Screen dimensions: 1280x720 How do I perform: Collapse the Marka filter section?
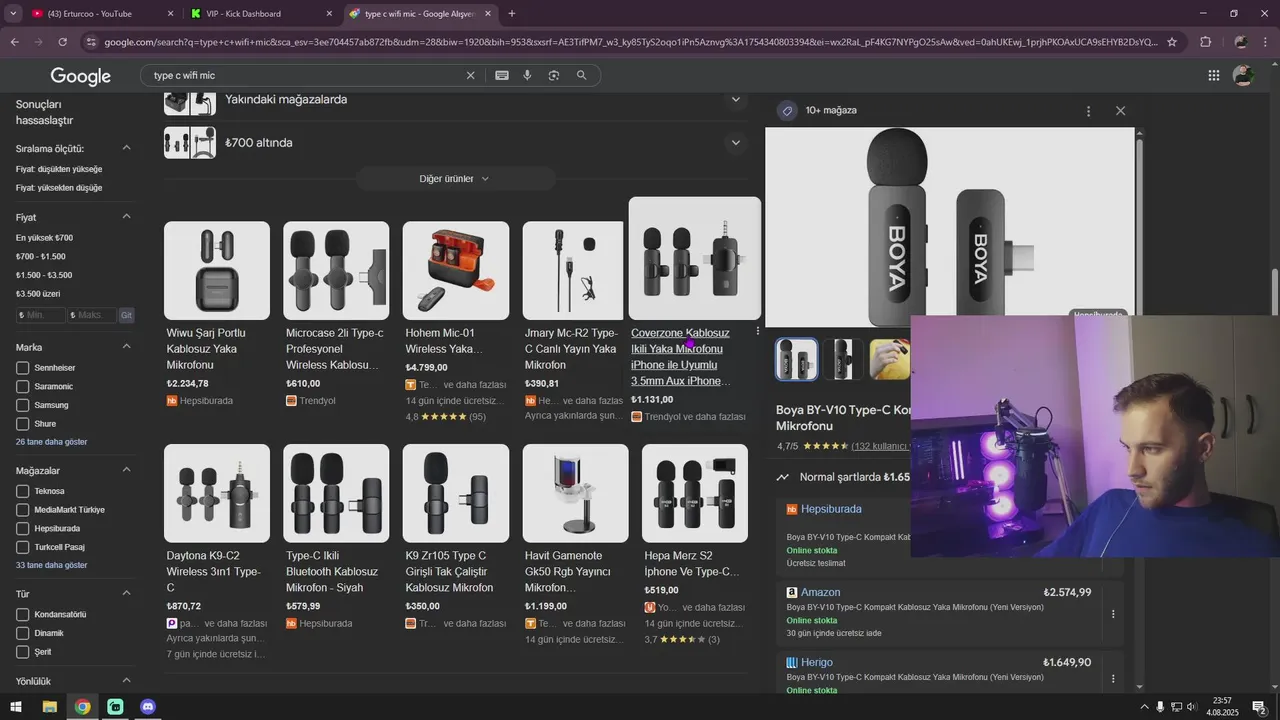pyautogui.click(x=127, y=347)
